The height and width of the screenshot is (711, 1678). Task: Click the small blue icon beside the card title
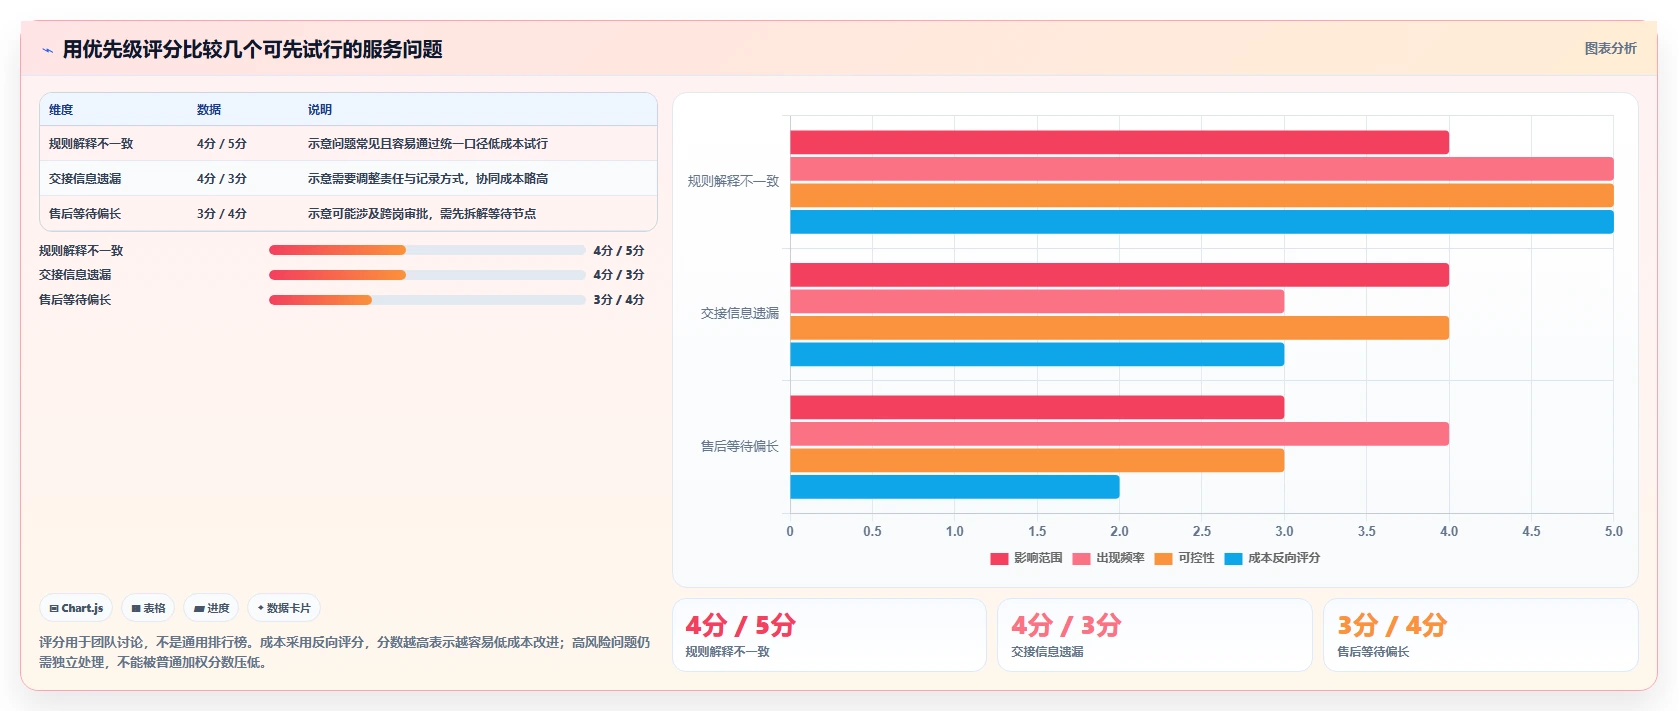47,50
